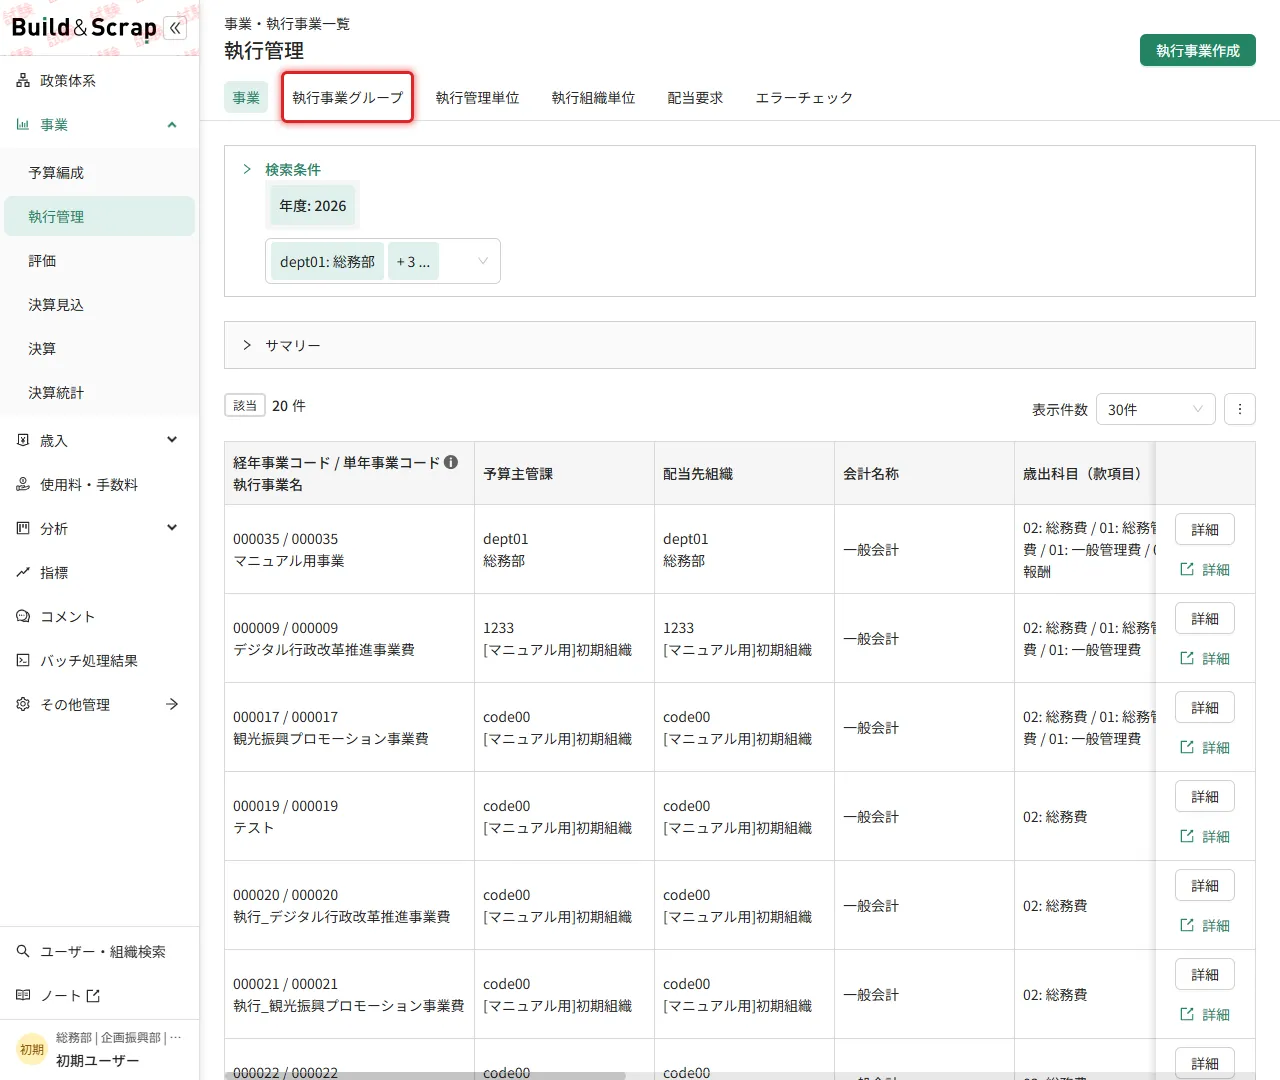Click 詳細 button for 000020 row
Image resolution: width=1280 pixels, height=1080 pixels.
click(x=1205, y=885)
